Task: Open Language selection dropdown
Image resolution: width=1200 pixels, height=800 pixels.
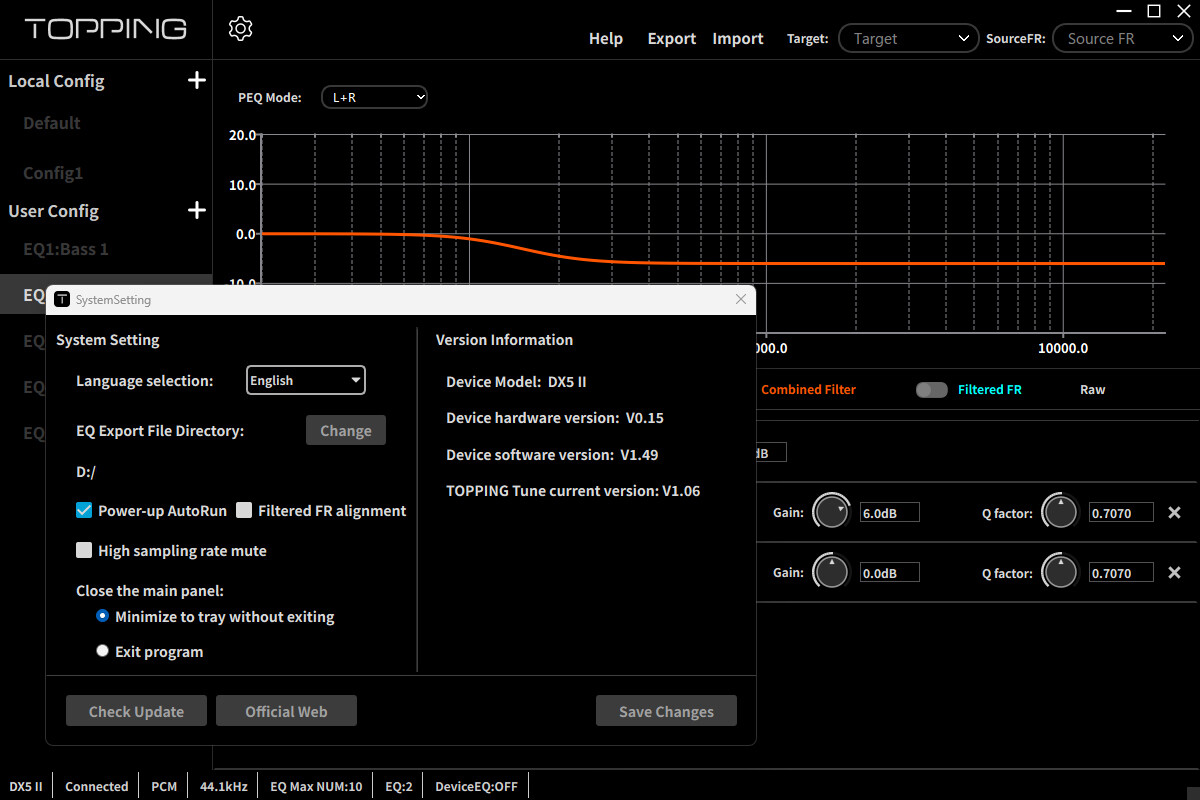Action: tap(306, 380)
